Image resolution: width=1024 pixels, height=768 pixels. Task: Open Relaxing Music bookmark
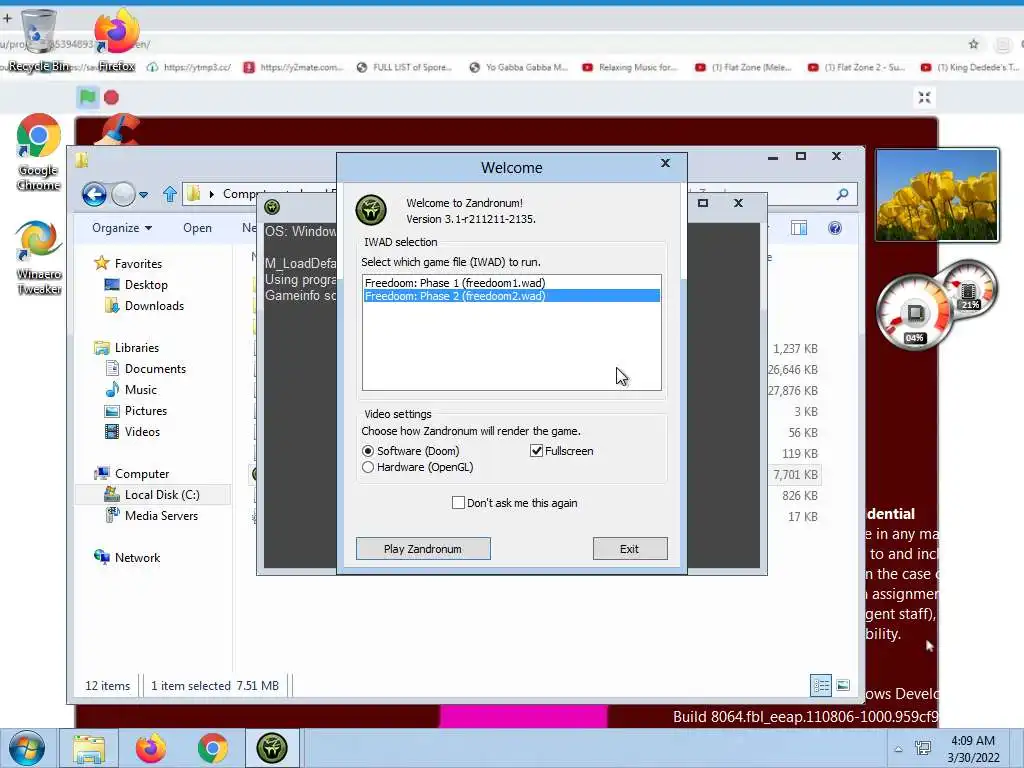[630, 67]
